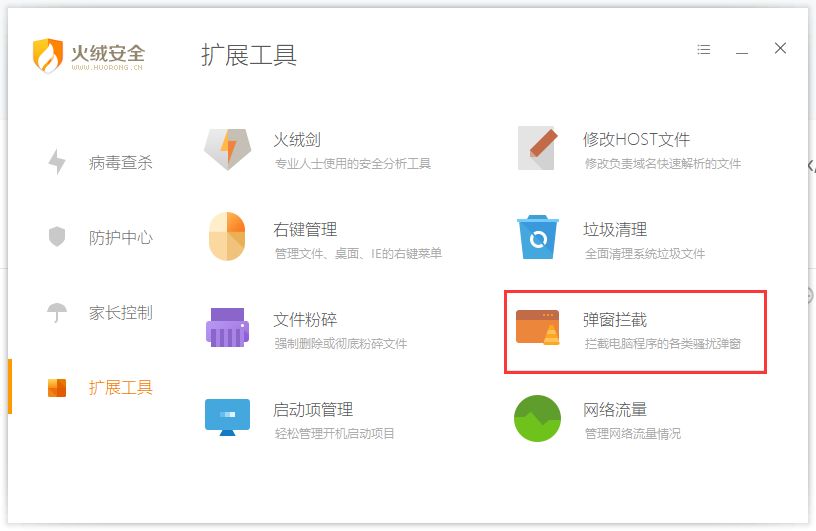816x531 pixels.
Task: Launch 垃圾清理 by its title
Action: point(615,230)
